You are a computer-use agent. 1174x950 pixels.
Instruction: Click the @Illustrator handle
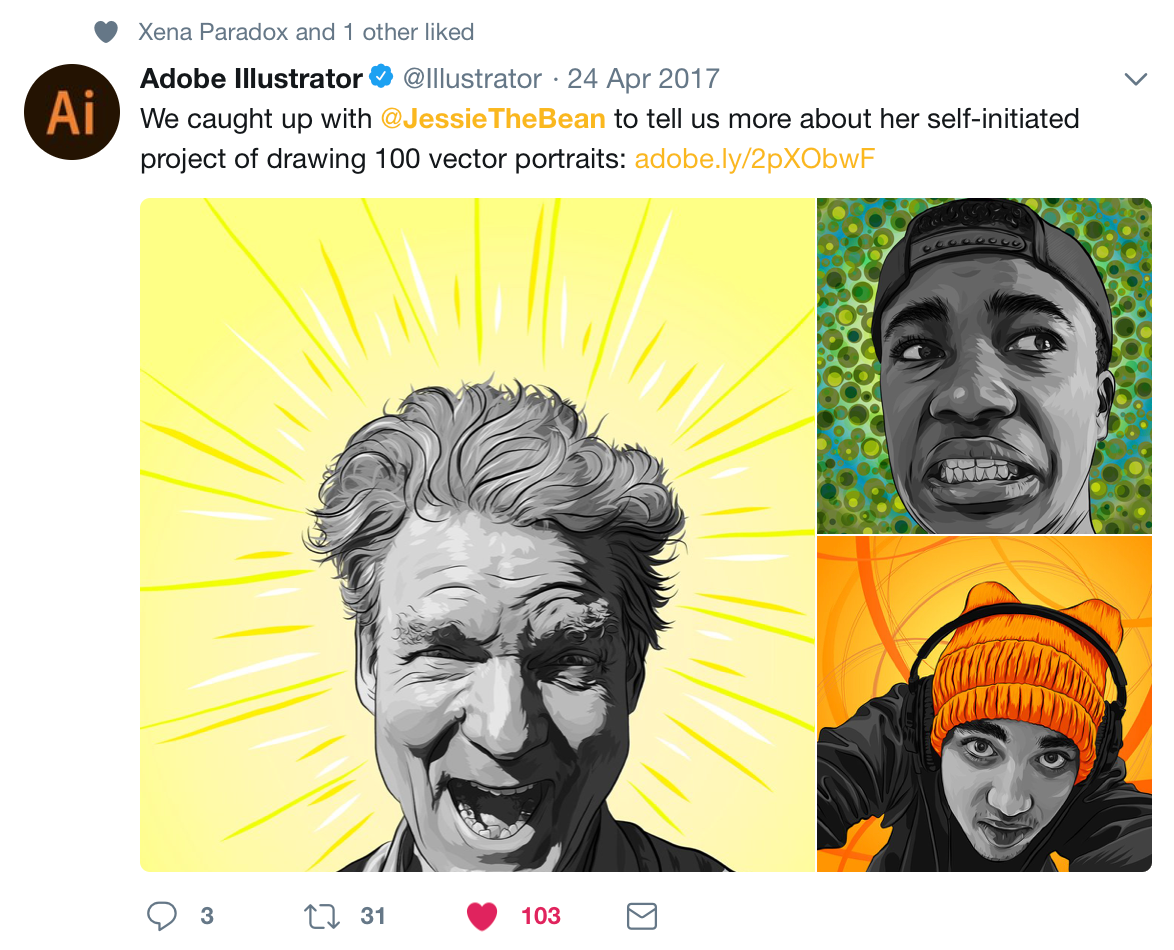point(472,79)
